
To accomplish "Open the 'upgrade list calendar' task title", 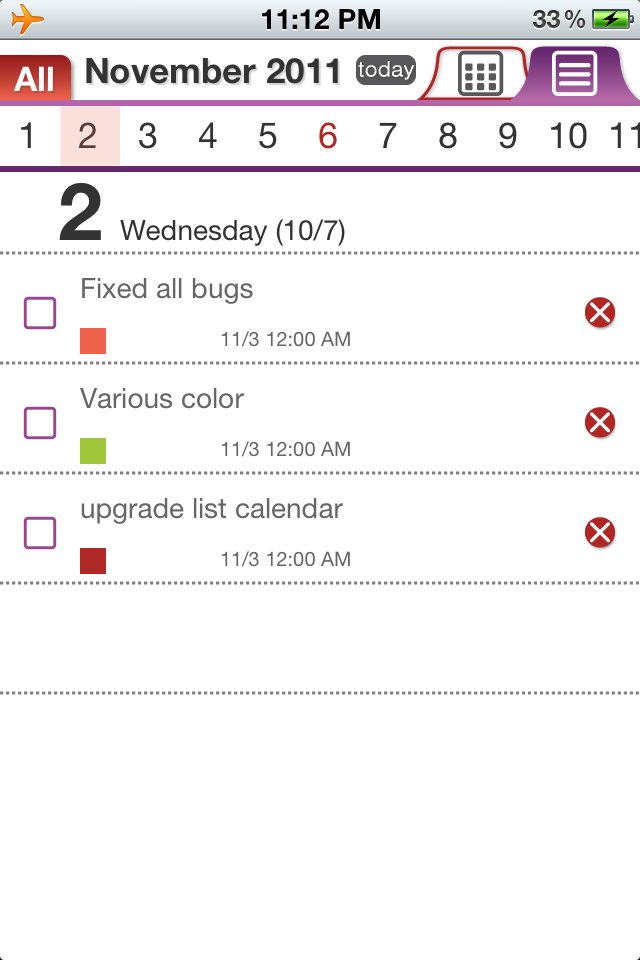I will pos(211,509).
